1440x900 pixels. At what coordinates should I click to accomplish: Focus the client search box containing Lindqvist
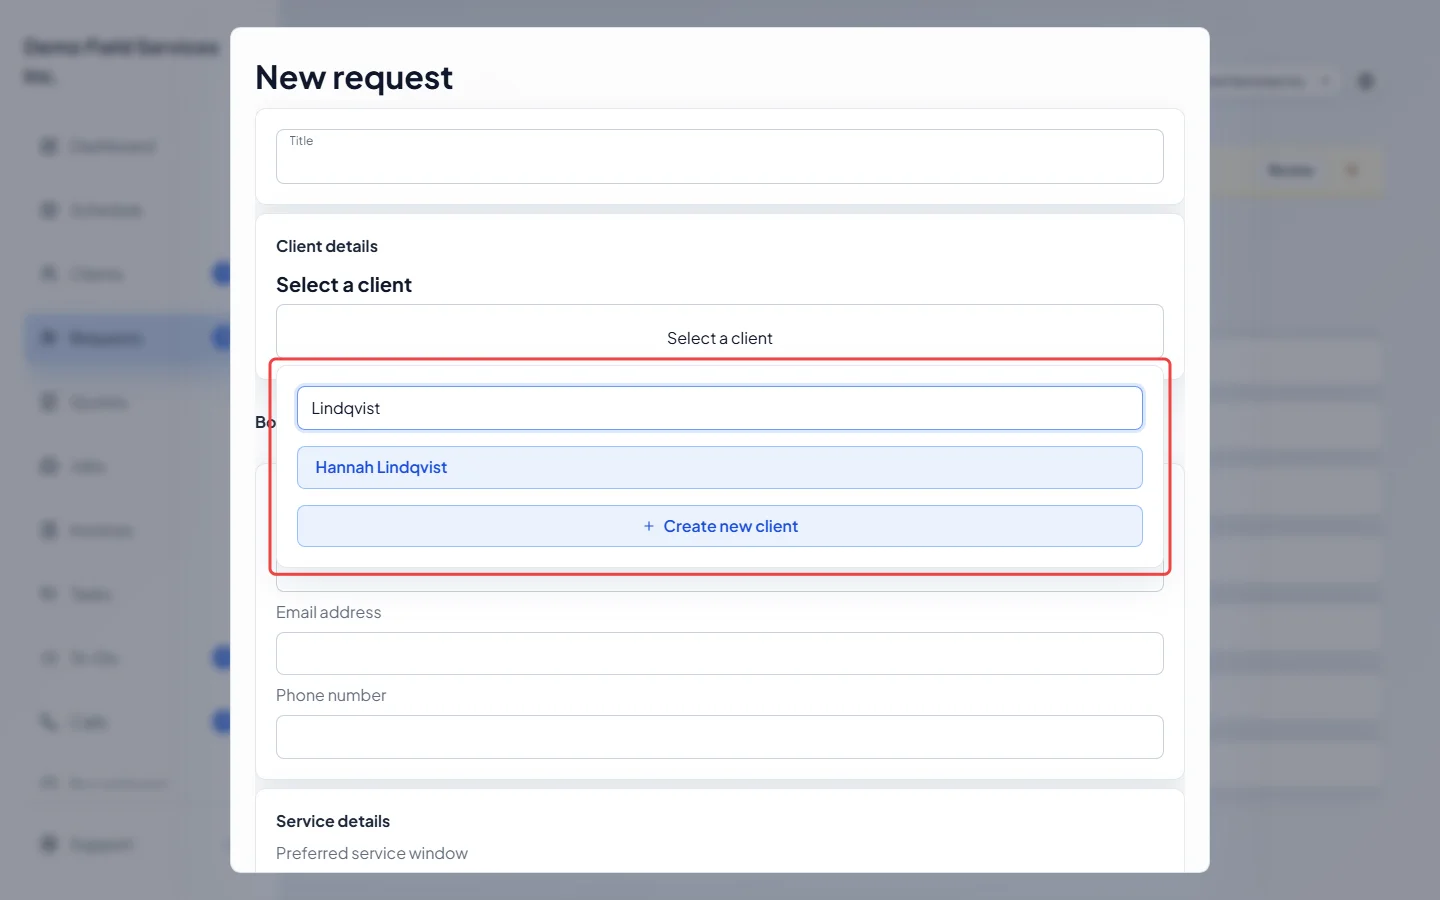point(720,408)
